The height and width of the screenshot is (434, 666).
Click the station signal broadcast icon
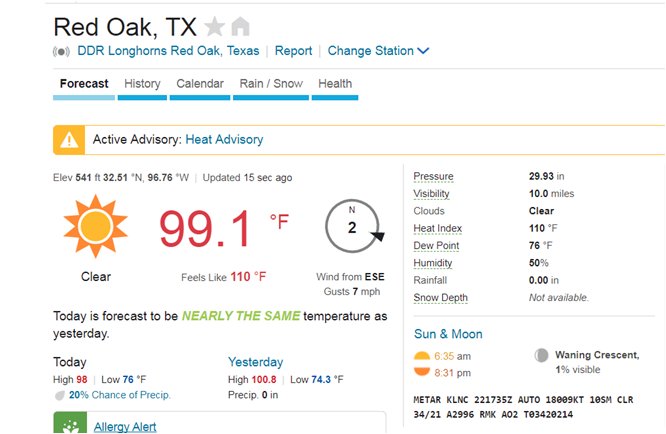(x=61, y=51)
